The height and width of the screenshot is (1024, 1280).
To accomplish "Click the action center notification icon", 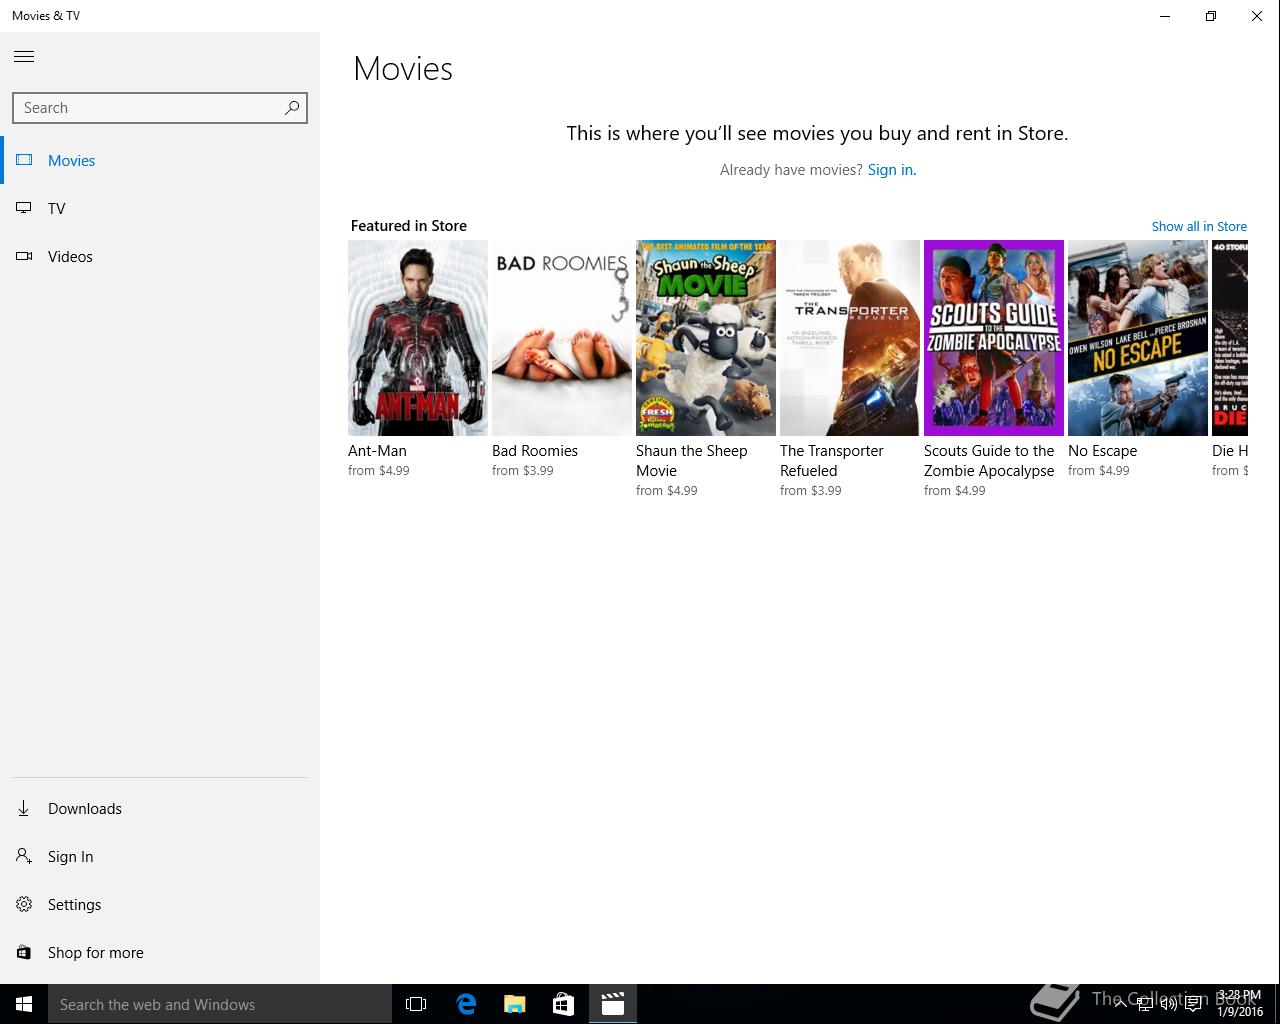I will click(1192, 1004).
